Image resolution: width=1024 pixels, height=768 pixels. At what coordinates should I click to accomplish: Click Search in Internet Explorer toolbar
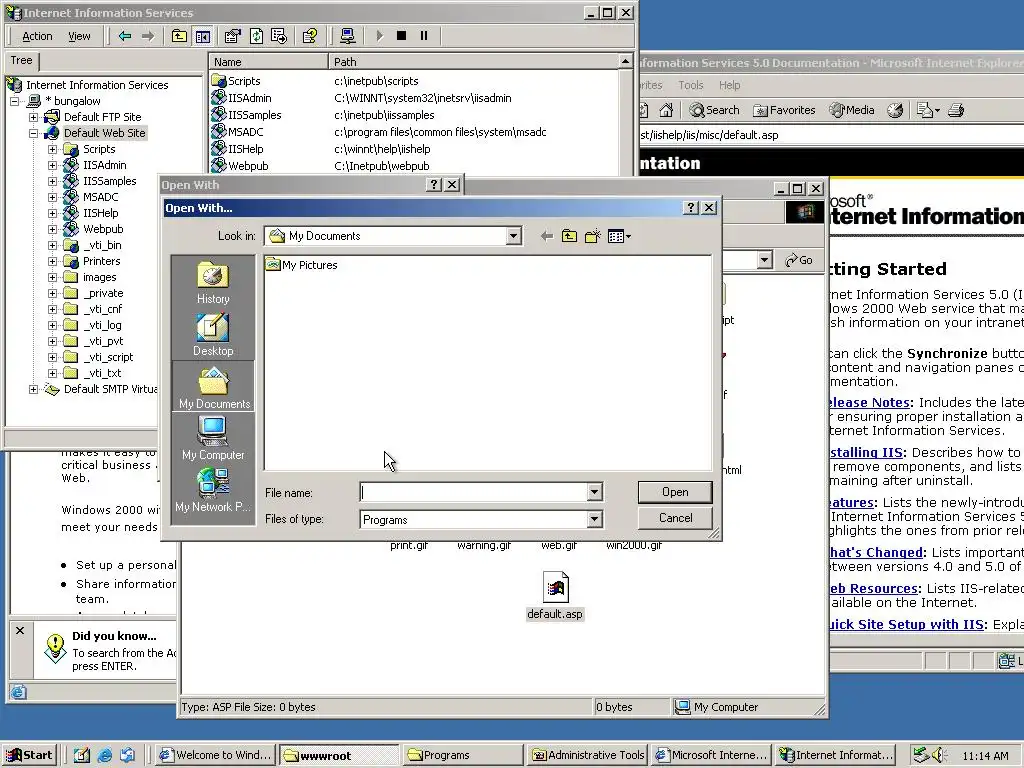(714, 110)
